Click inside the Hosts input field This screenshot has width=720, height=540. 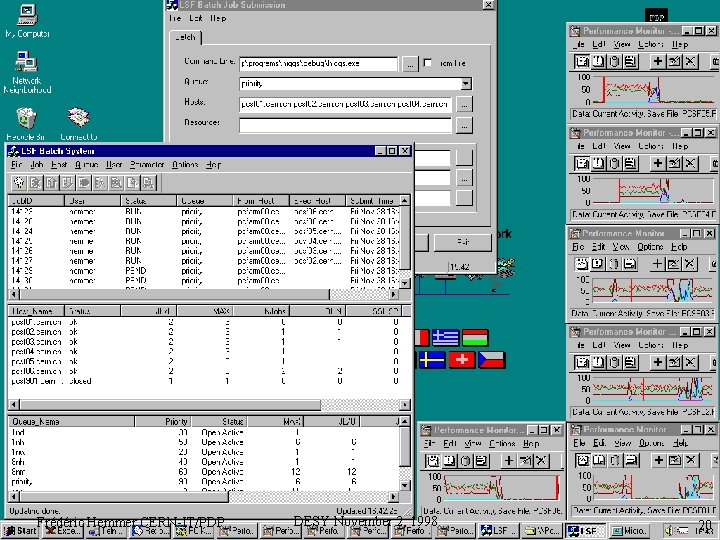(345, 104)
